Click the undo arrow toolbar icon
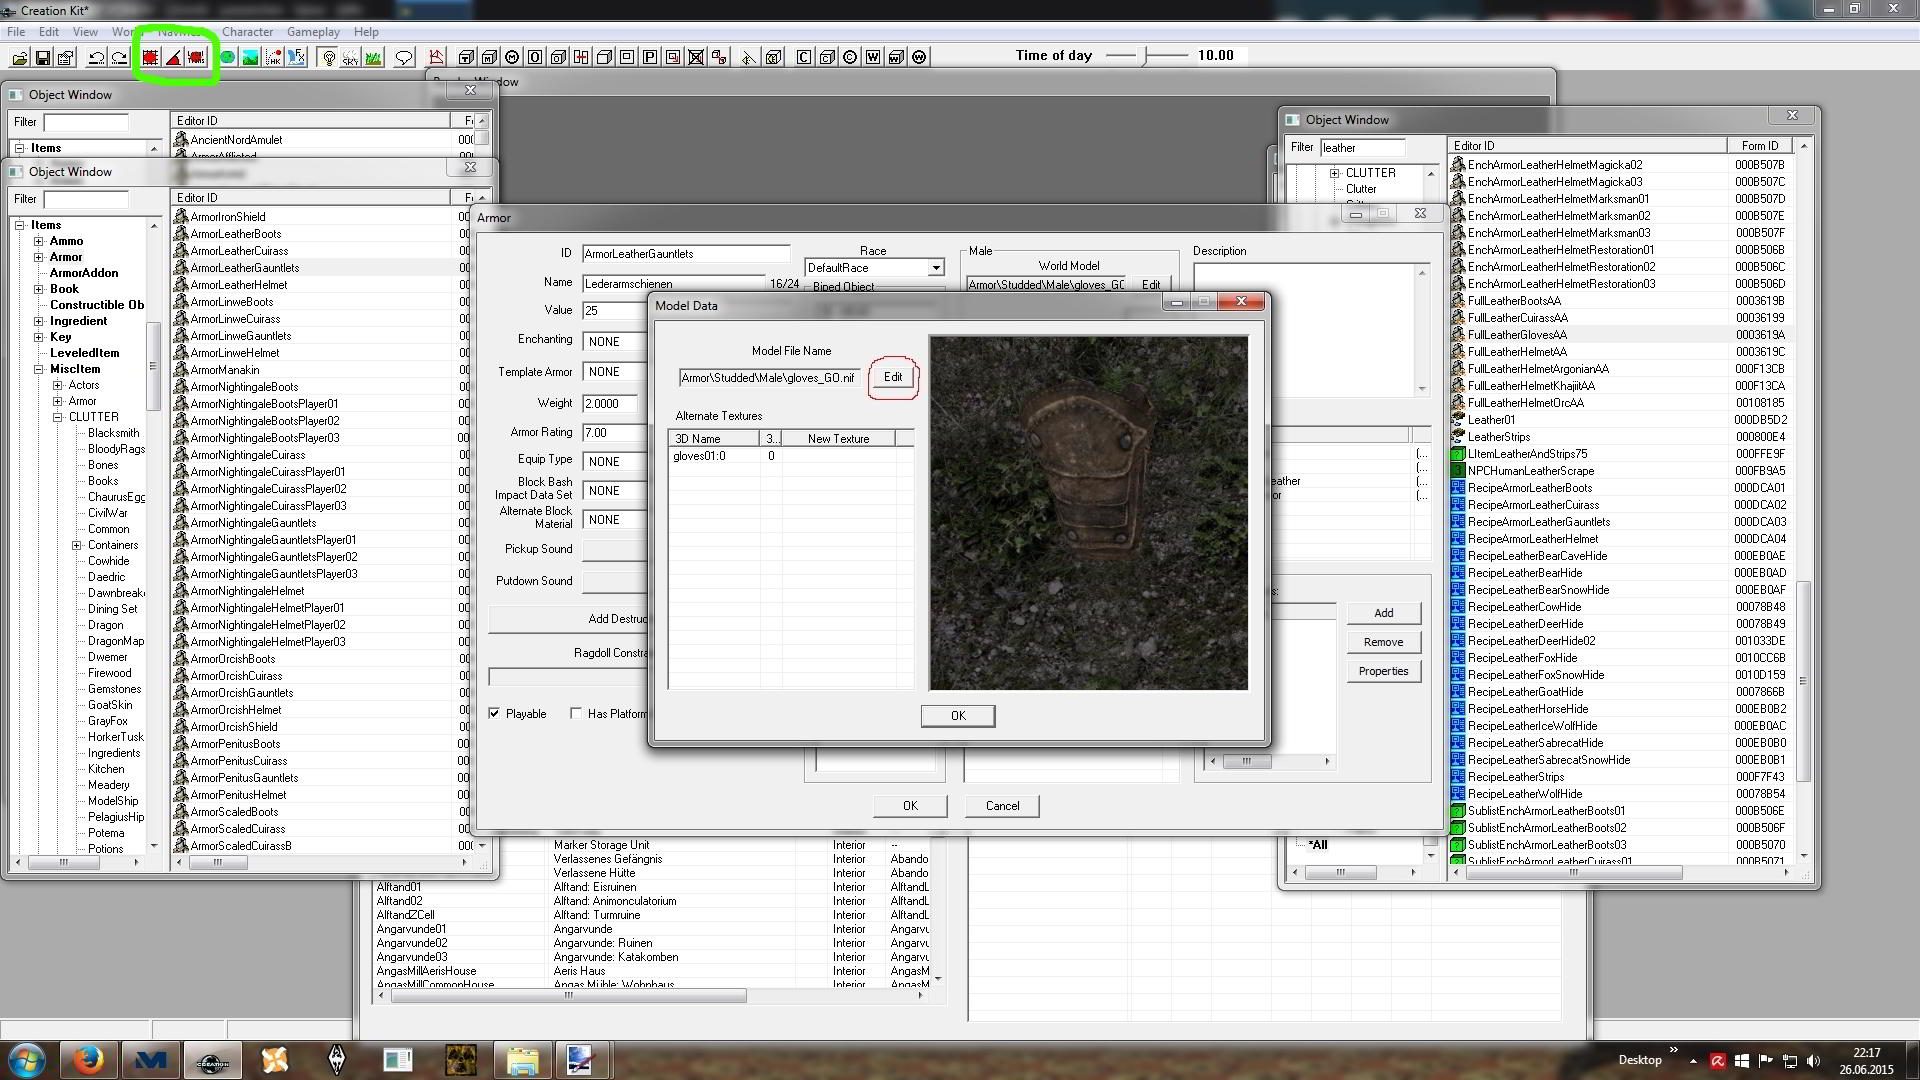The width and height of the screenshot is (1920, 1080). 97,58
